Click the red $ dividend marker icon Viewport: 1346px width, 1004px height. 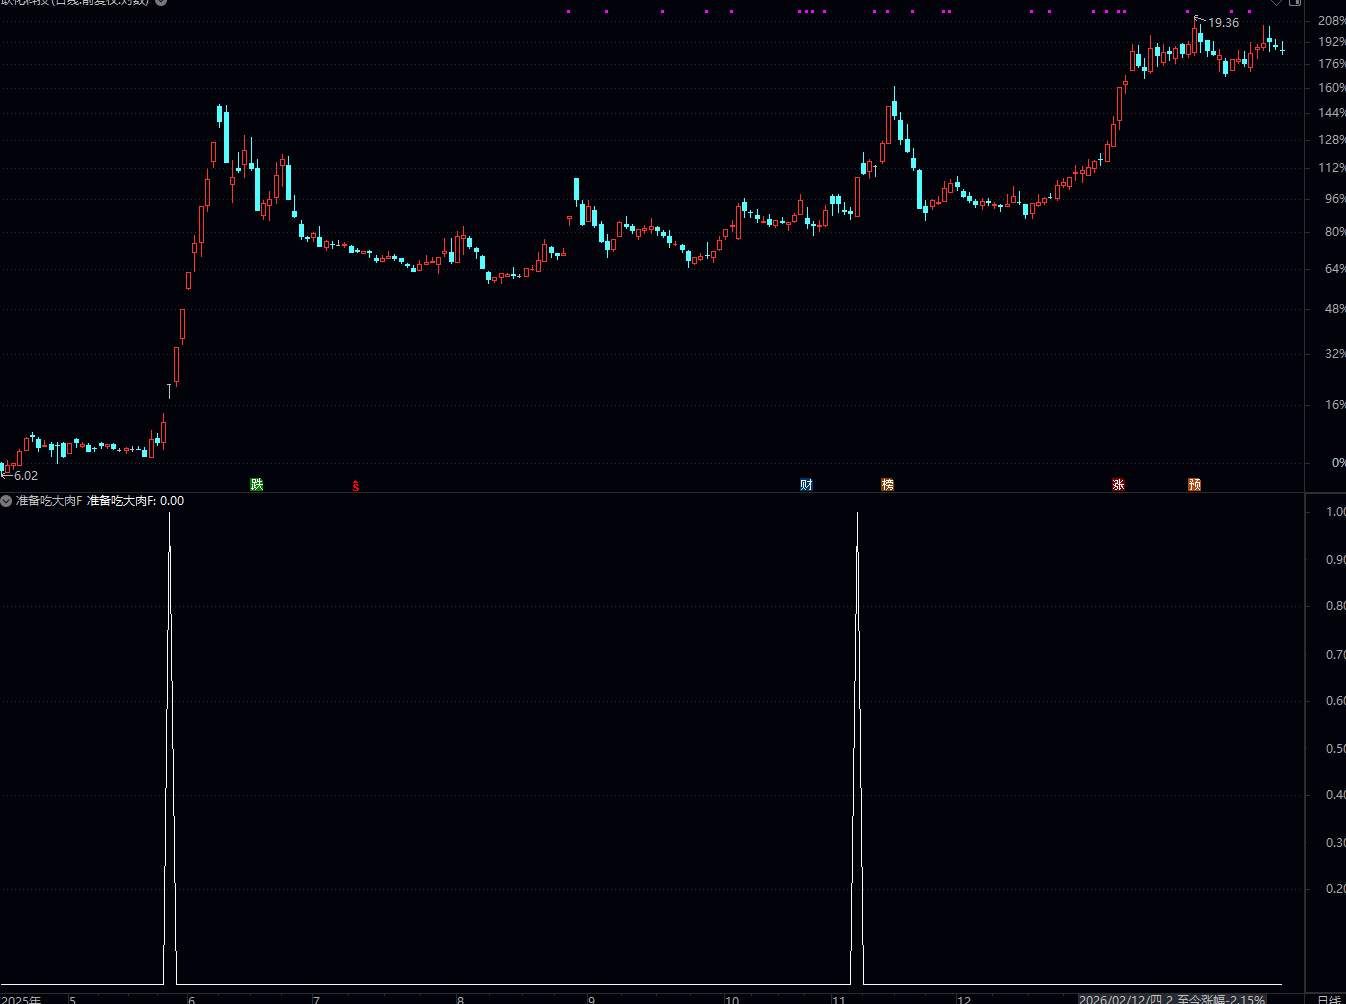[356, 484]
